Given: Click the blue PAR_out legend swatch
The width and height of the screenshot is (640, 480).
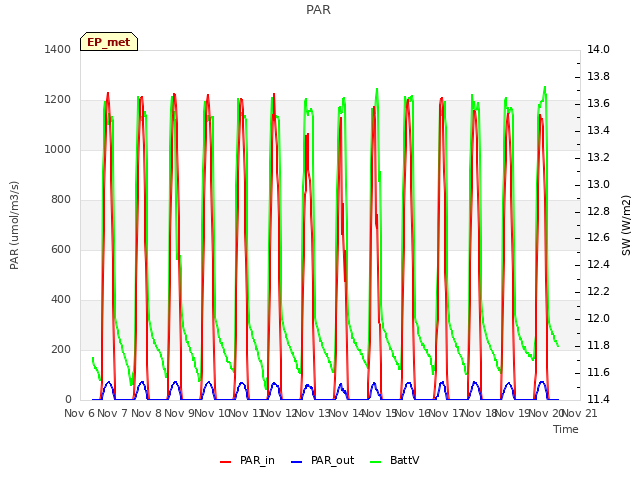Looking at the screenshot, I should [x=296, y=462].
